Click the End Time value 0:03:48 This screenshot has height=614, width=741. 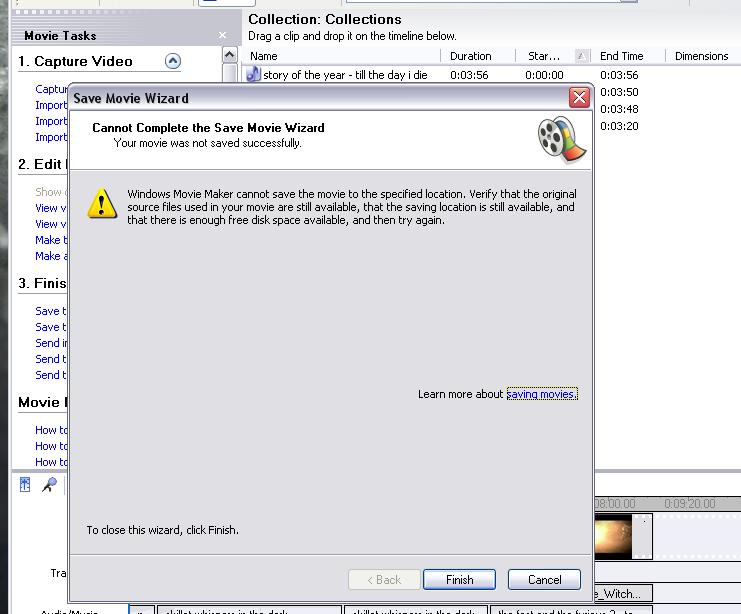pos(619,109)
